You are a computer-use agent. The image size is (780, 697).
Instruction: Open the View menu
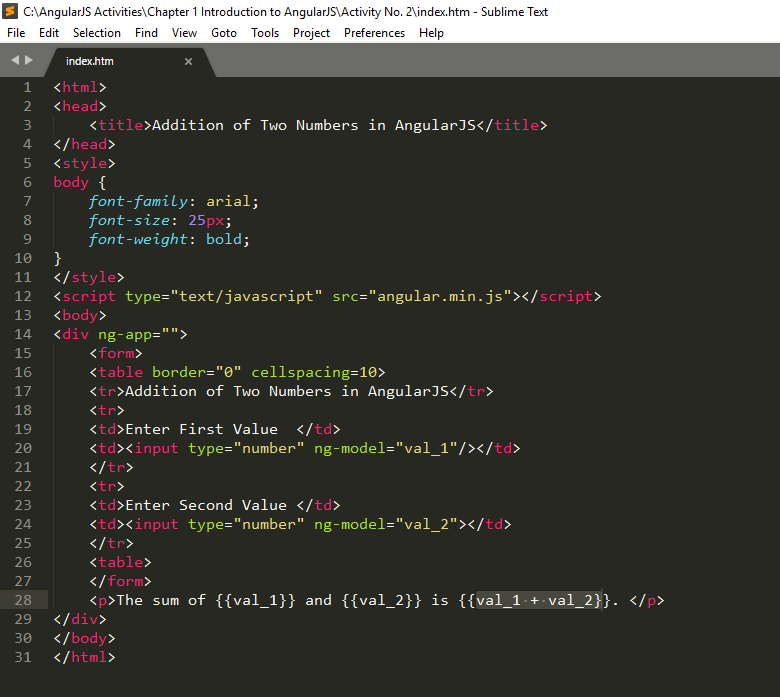(184, 33)
